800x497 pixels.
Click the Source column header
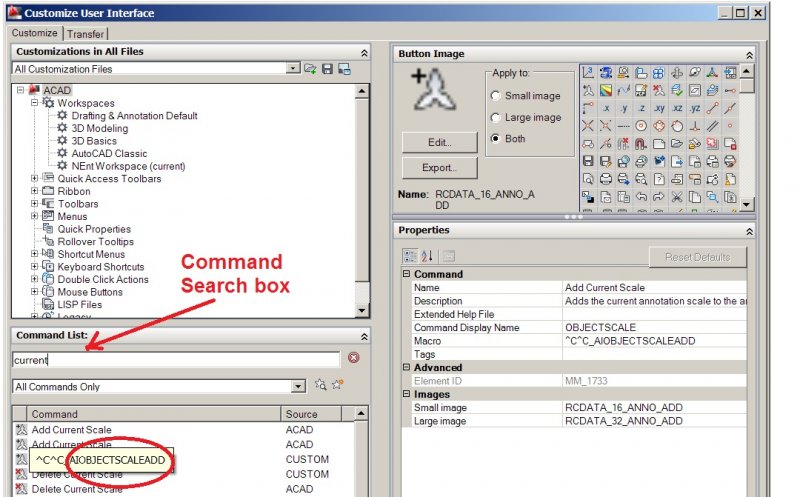point(311,414)
